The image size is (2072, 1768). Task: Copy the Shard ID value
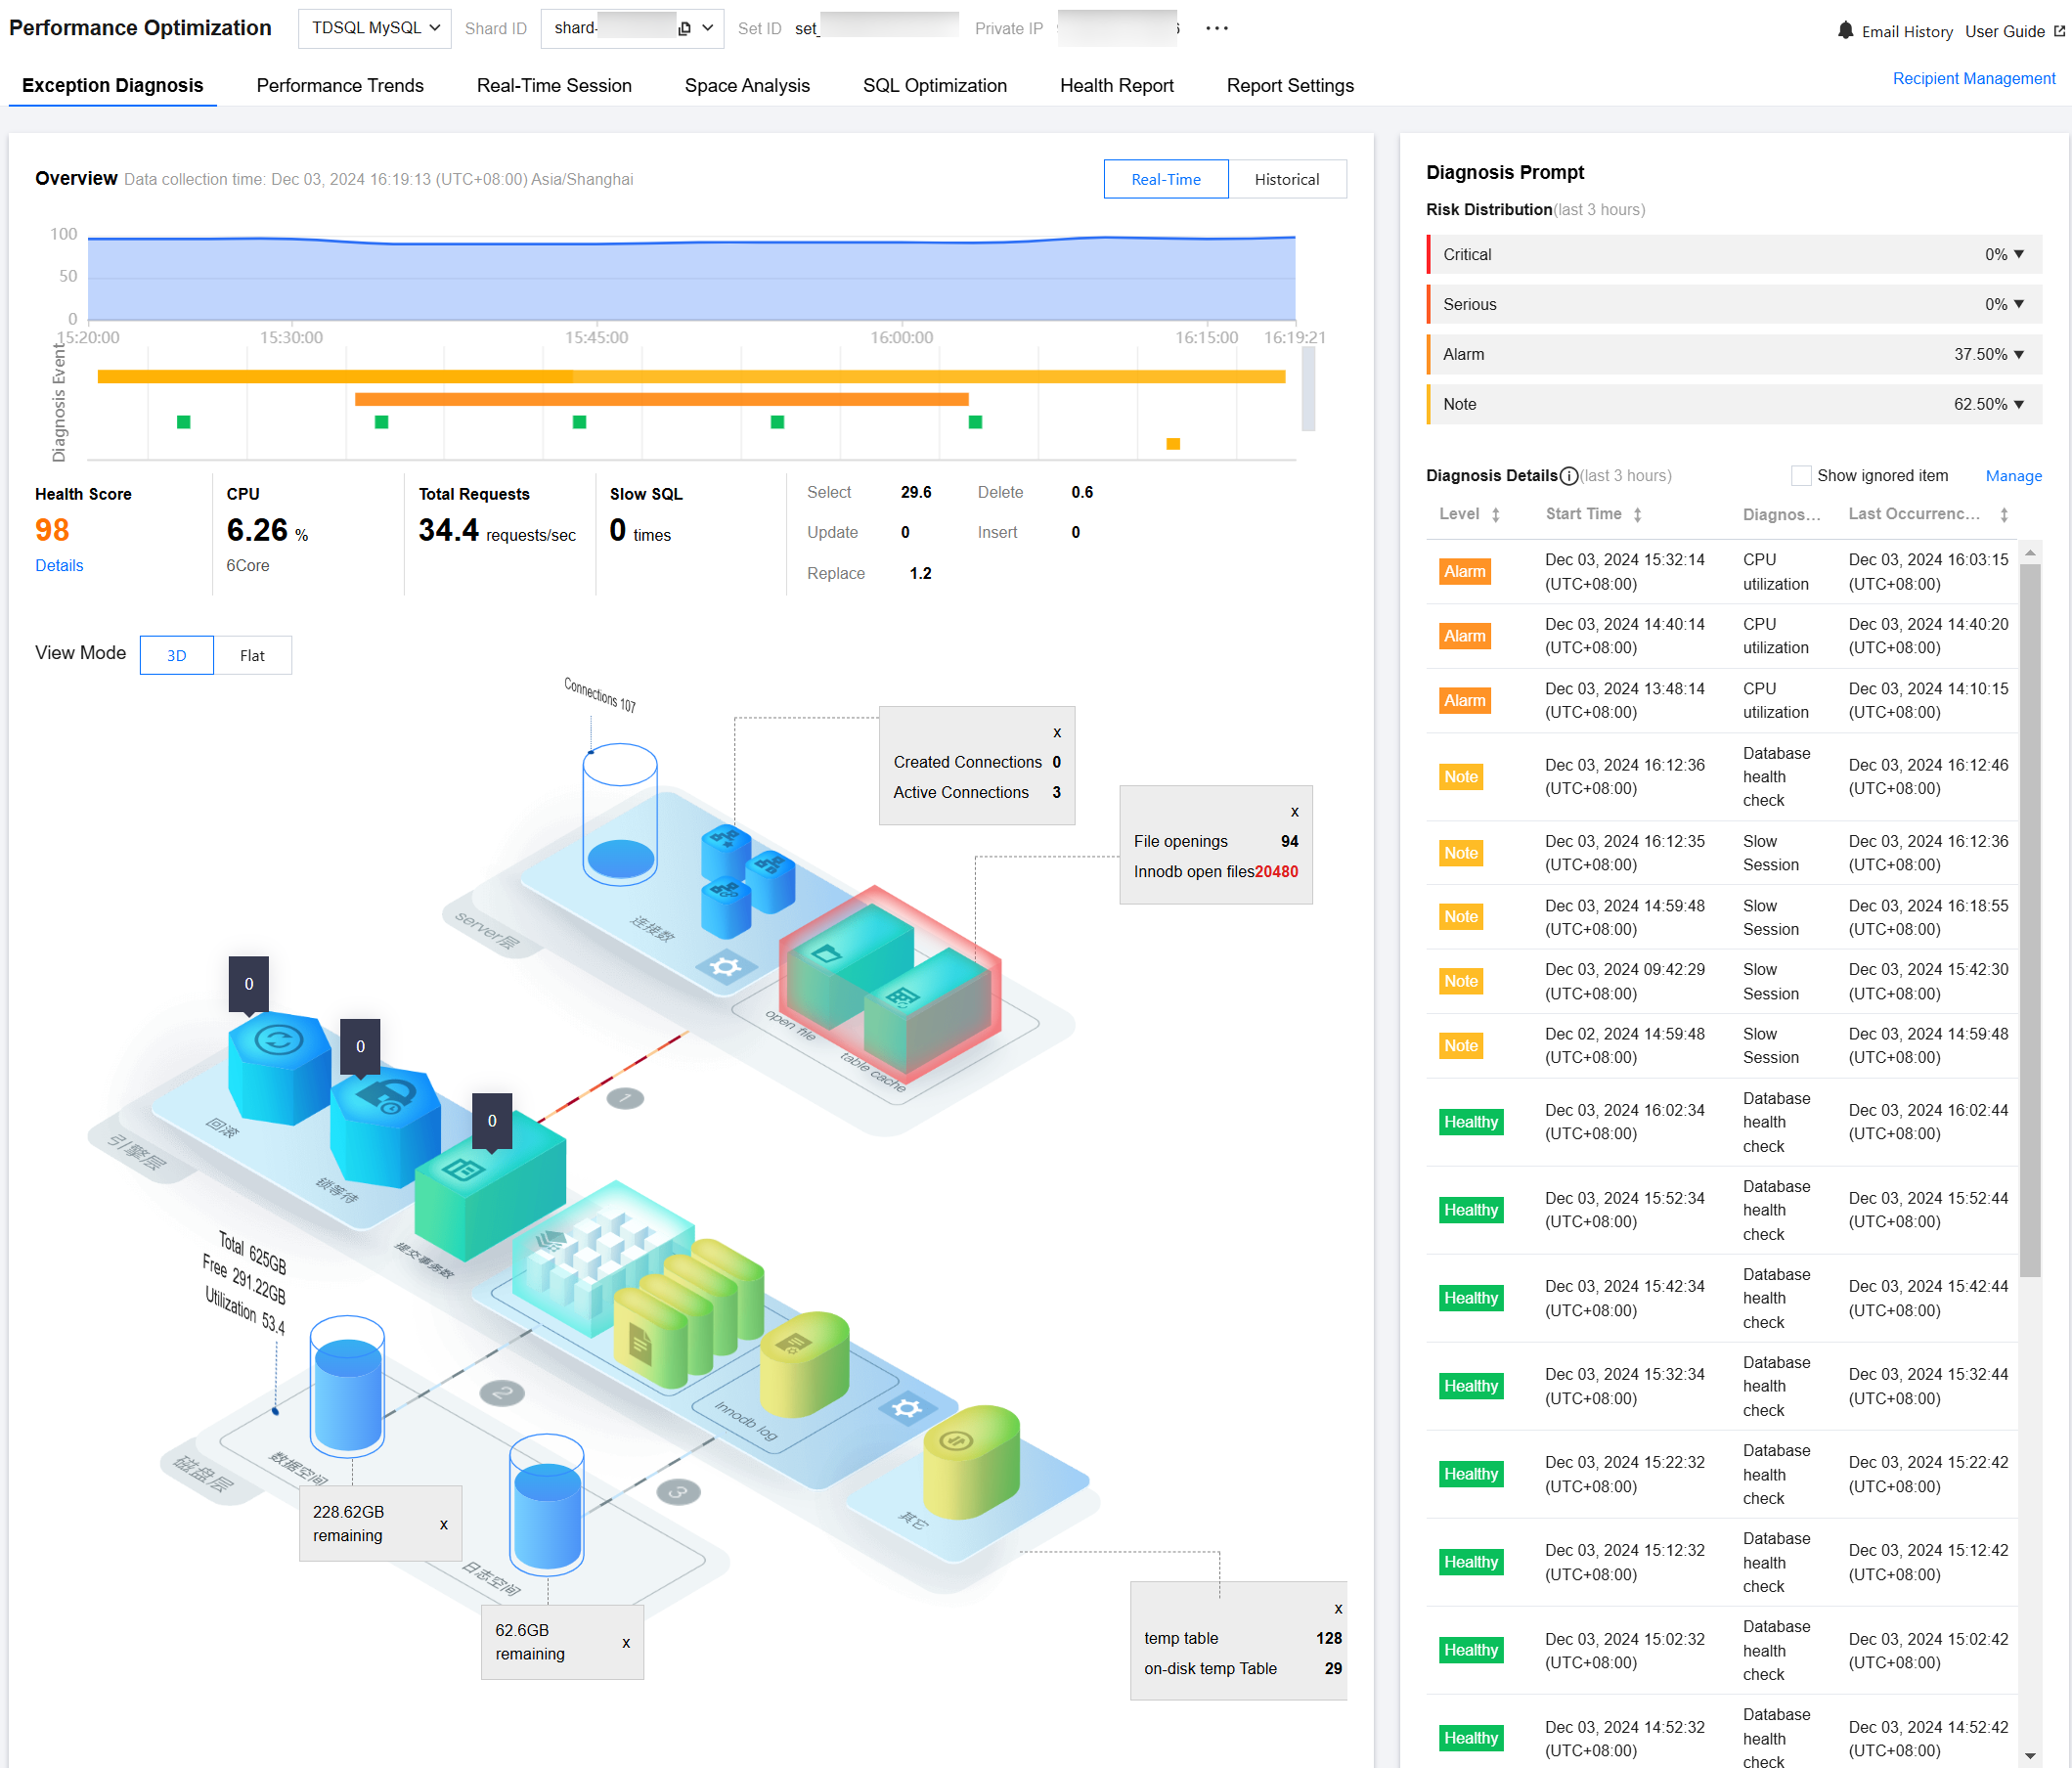[685, 29]
